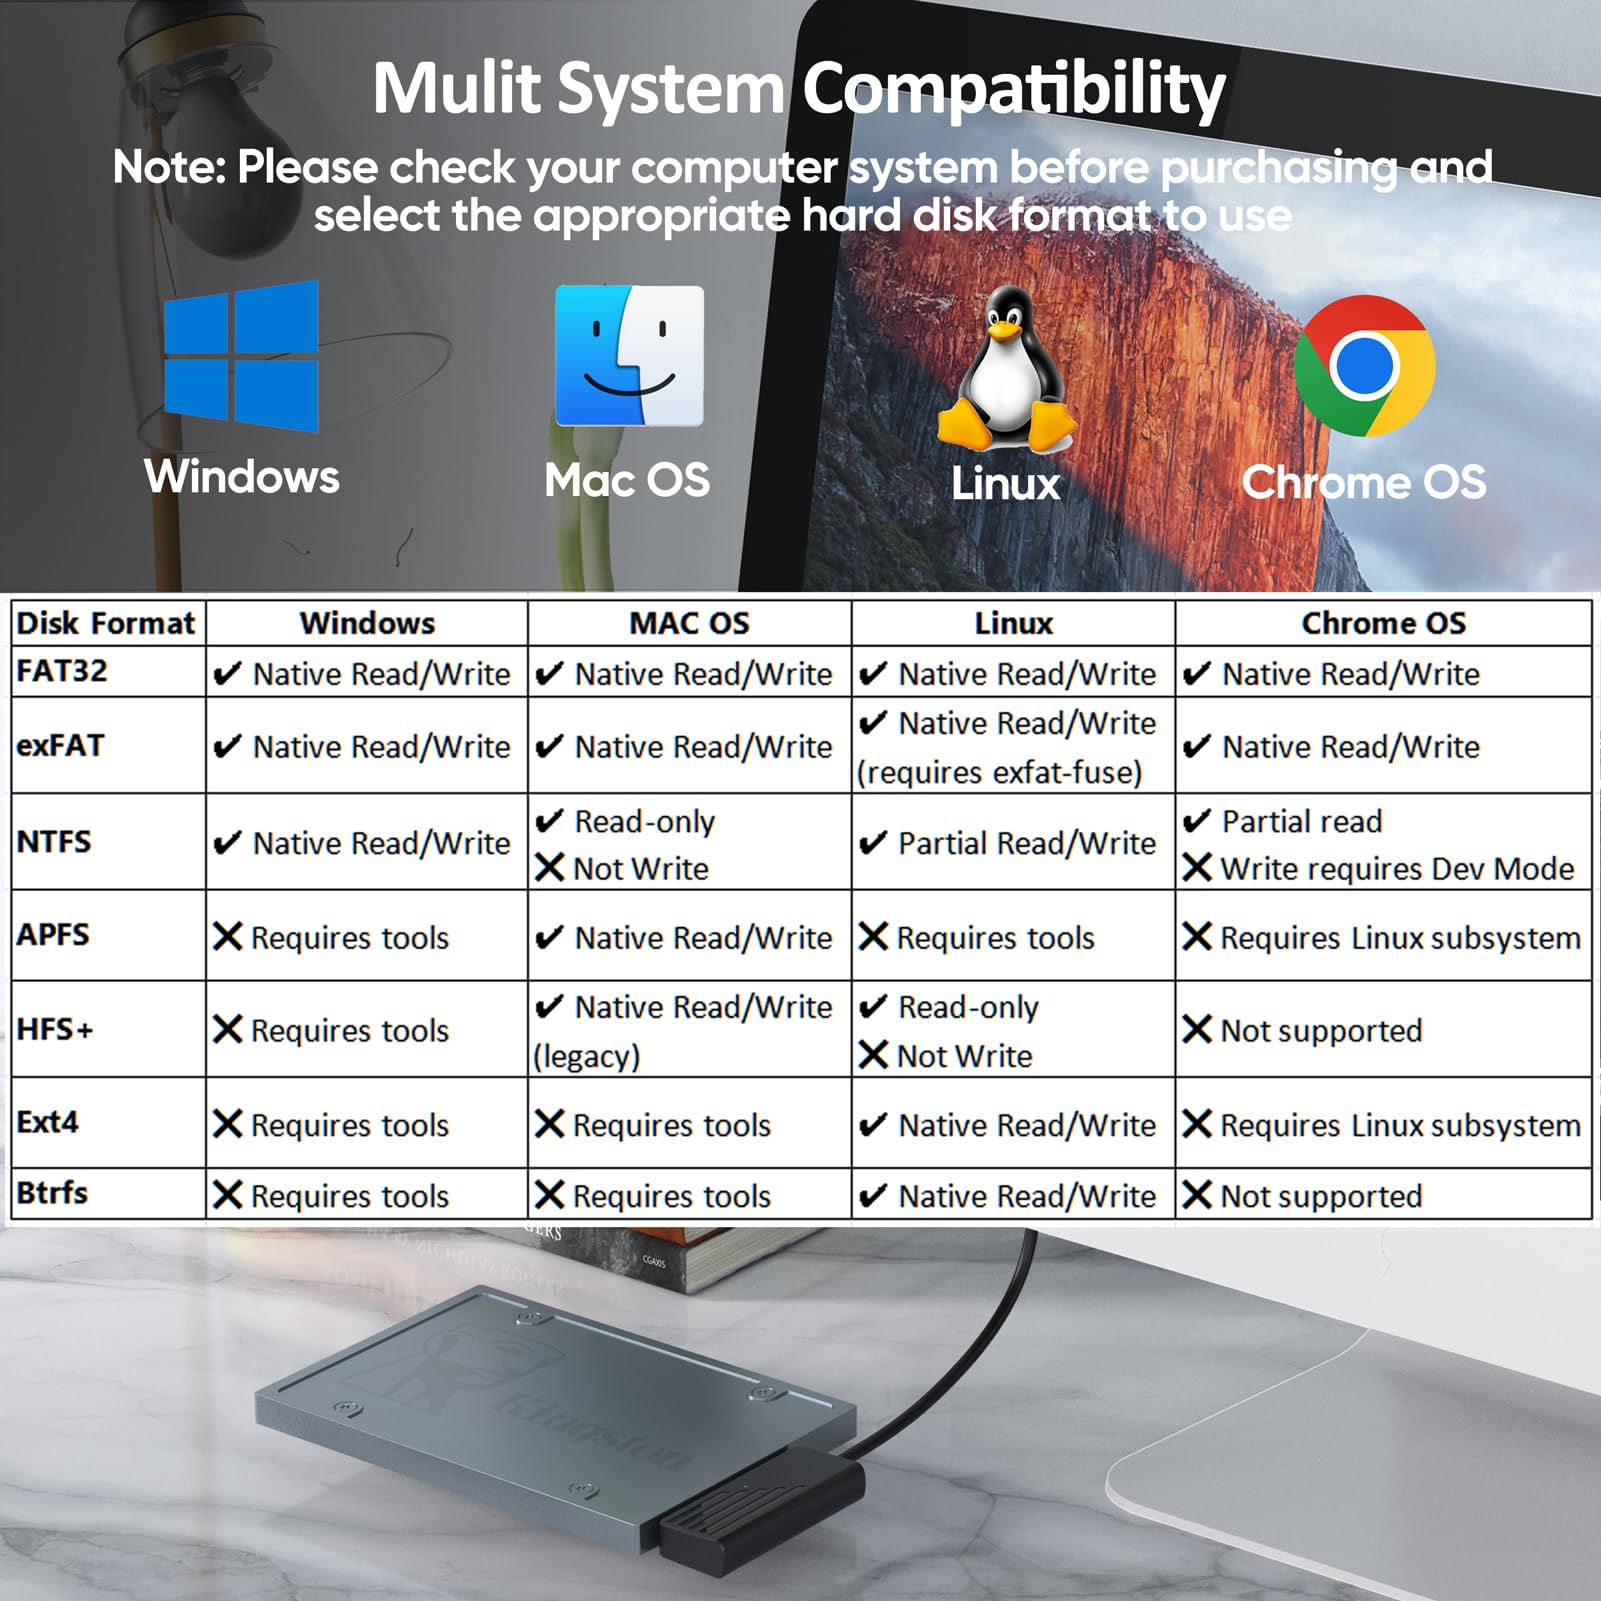Click the X mark in Btrfs Chrome OS cell
The width and height of the screenshot is (1601, 1601).
(x=1197, y=1195)
